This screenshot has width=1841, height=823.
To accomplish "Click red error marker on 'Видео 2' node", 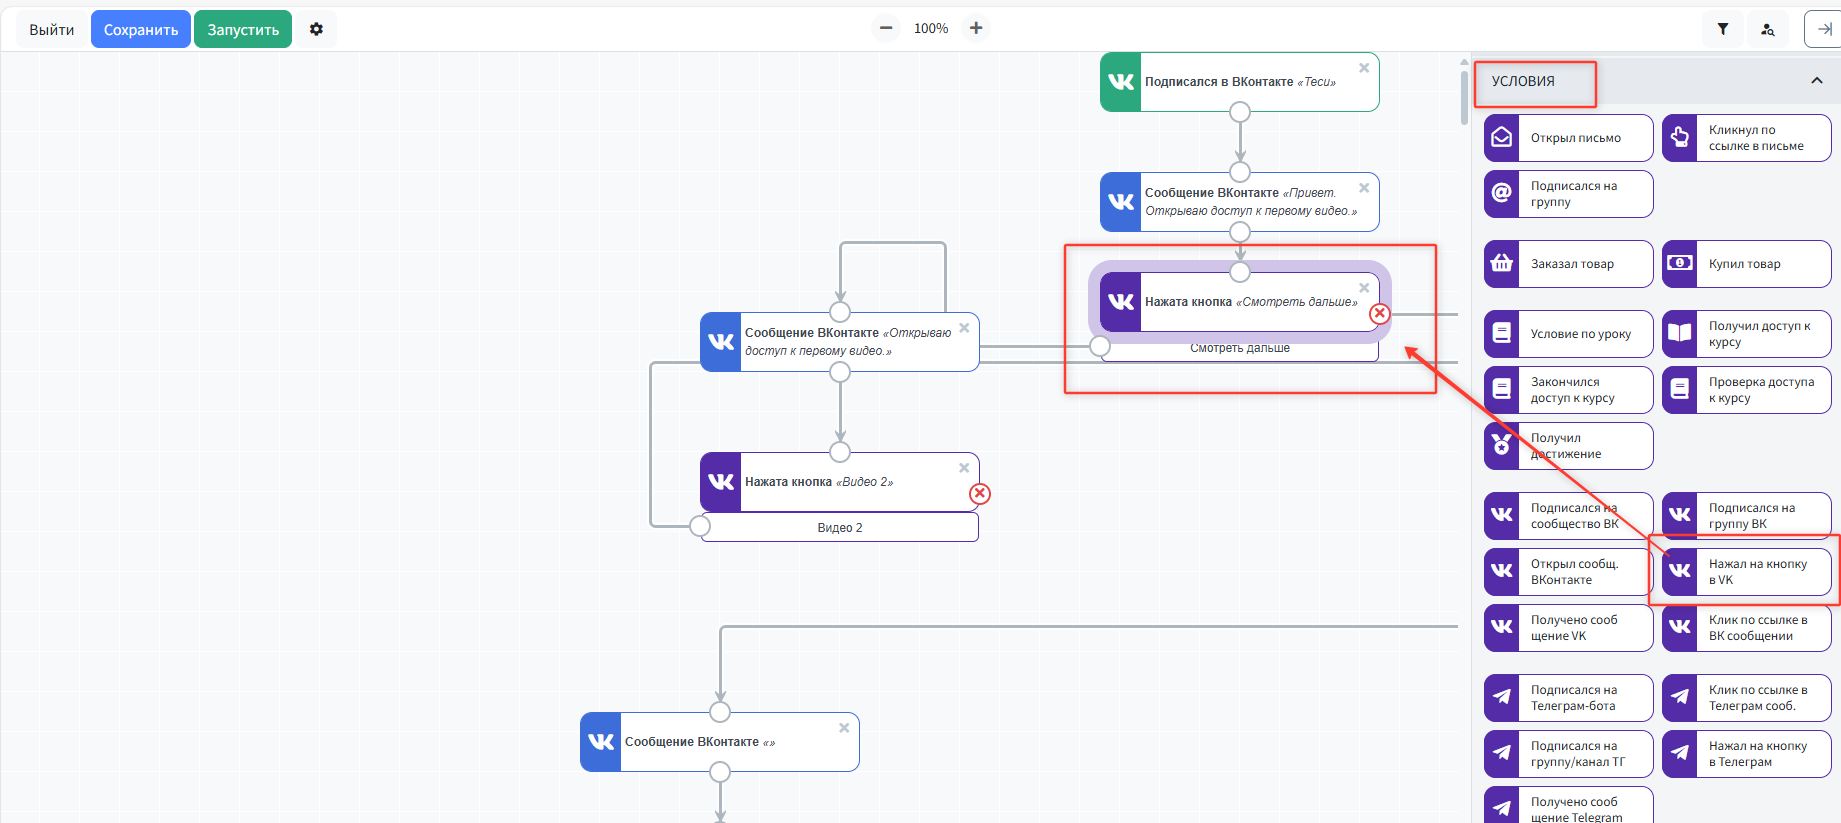I will [980, 494].
